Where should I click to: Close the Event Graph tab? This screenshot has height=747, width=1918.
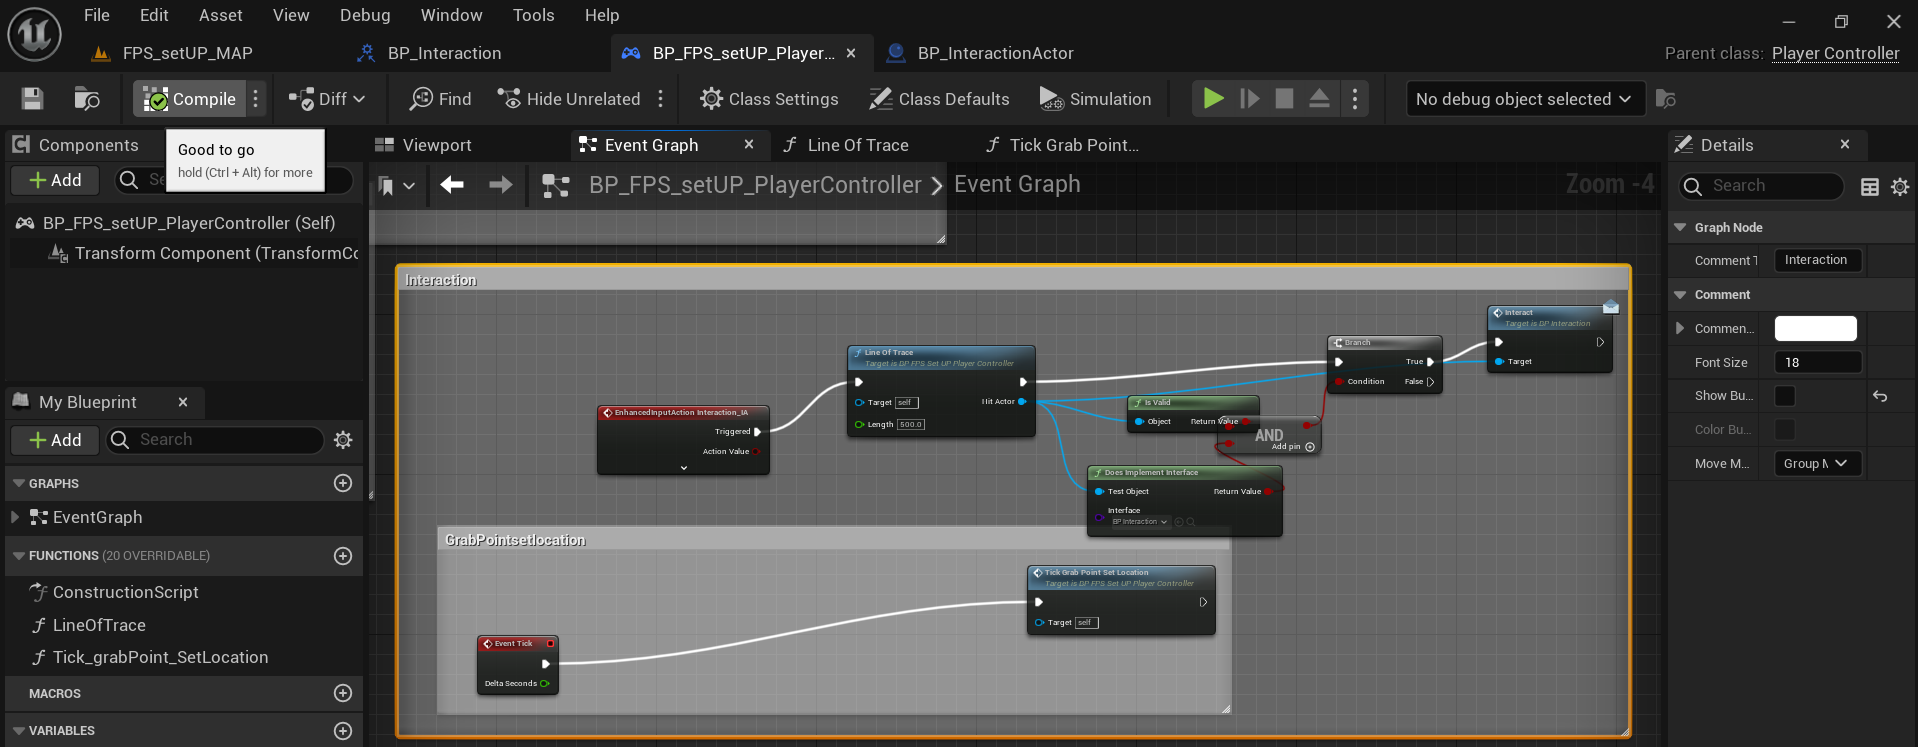click(x=749, y=145)
